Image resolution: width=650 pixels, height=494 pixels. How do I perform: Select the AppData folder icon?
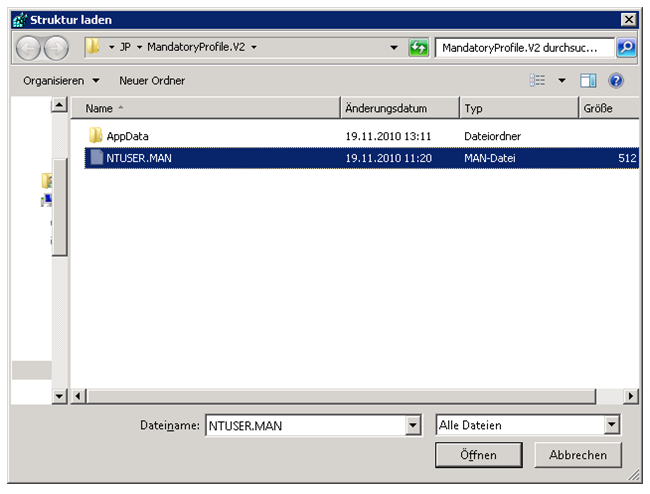click(95, 135)
